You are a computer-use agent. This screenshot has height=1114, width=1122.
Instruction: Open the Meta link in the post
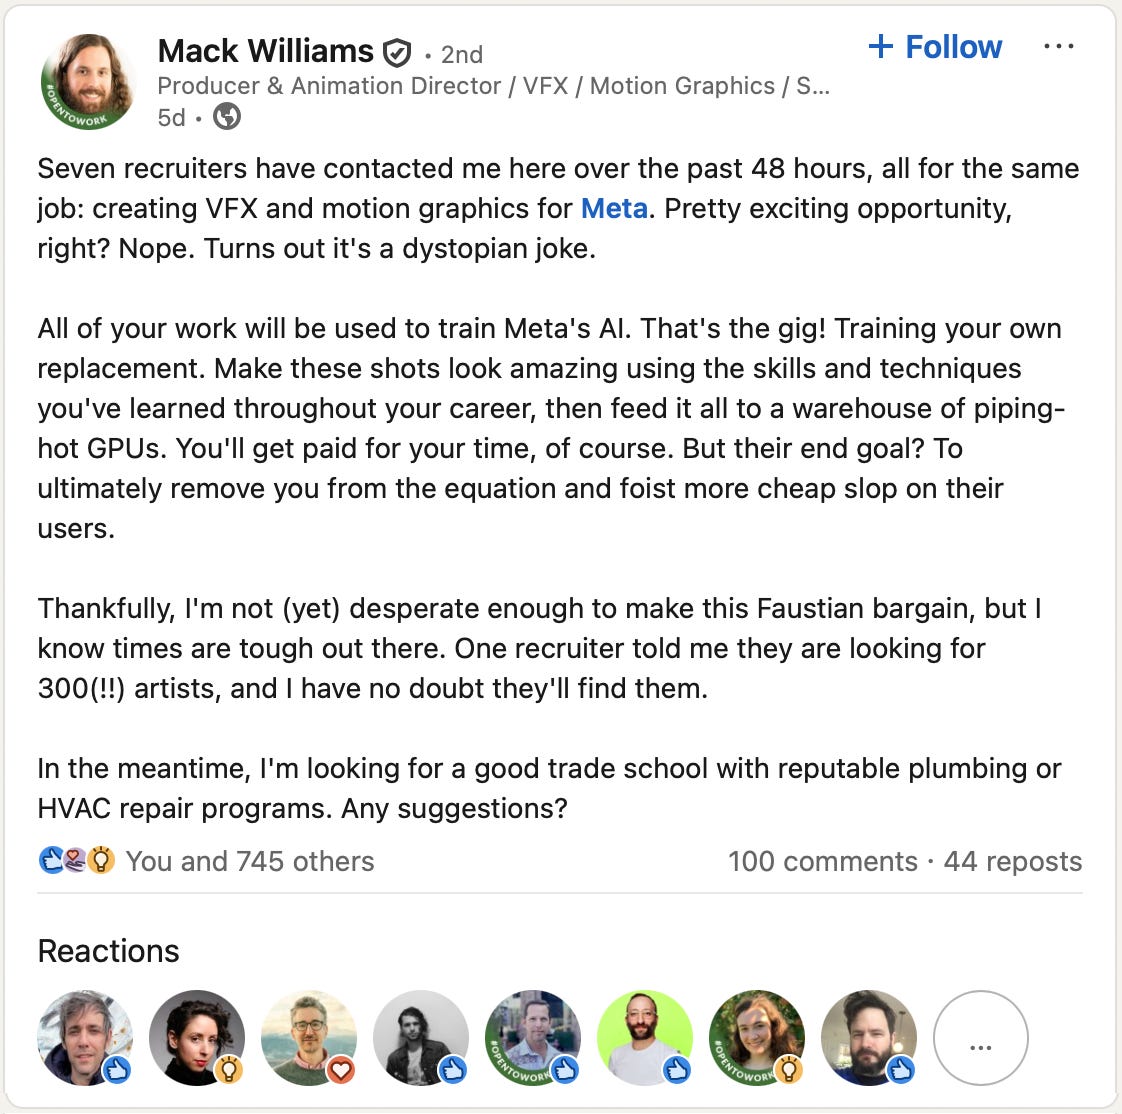[613, 209]
